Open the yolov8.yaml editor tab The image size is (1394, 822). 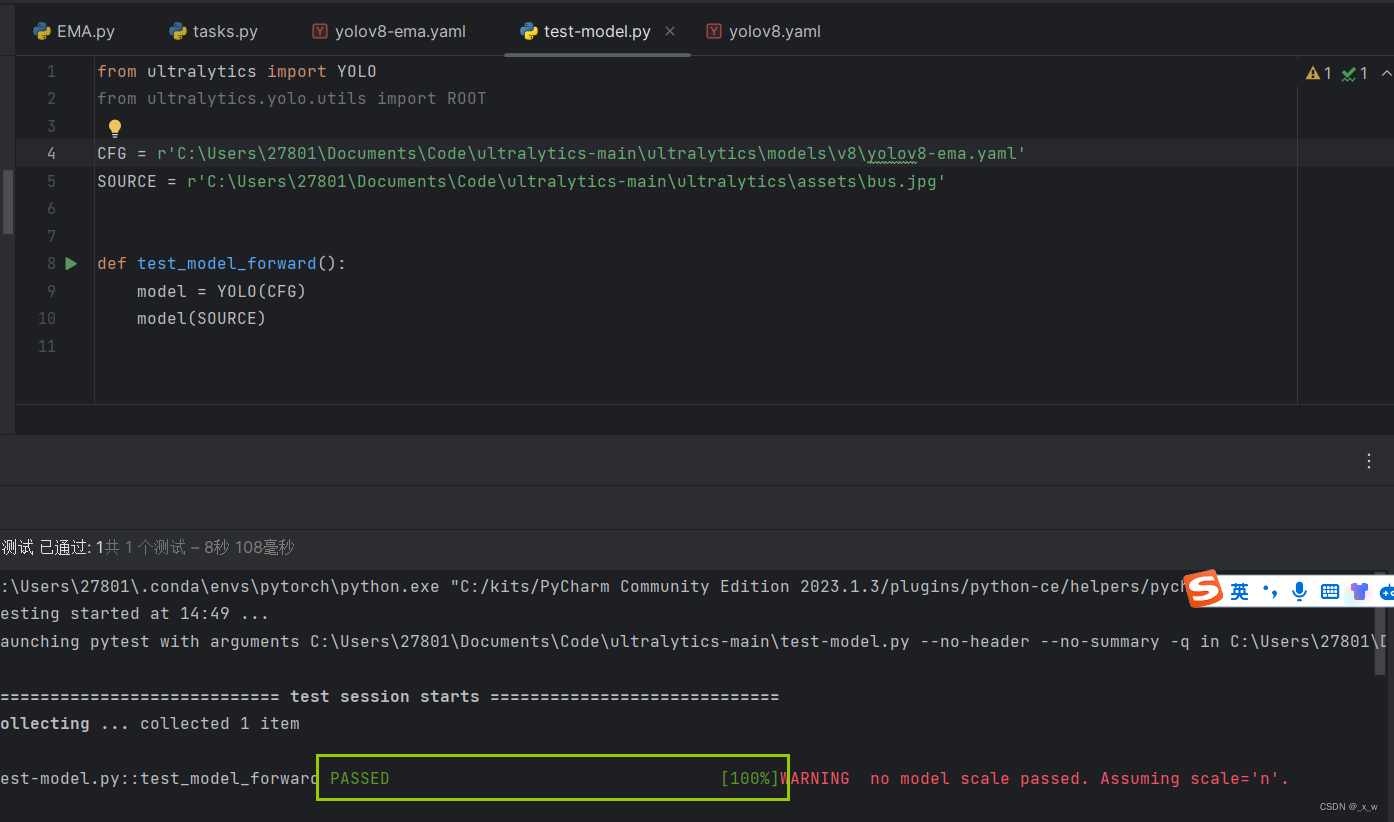tap(763, 31)
